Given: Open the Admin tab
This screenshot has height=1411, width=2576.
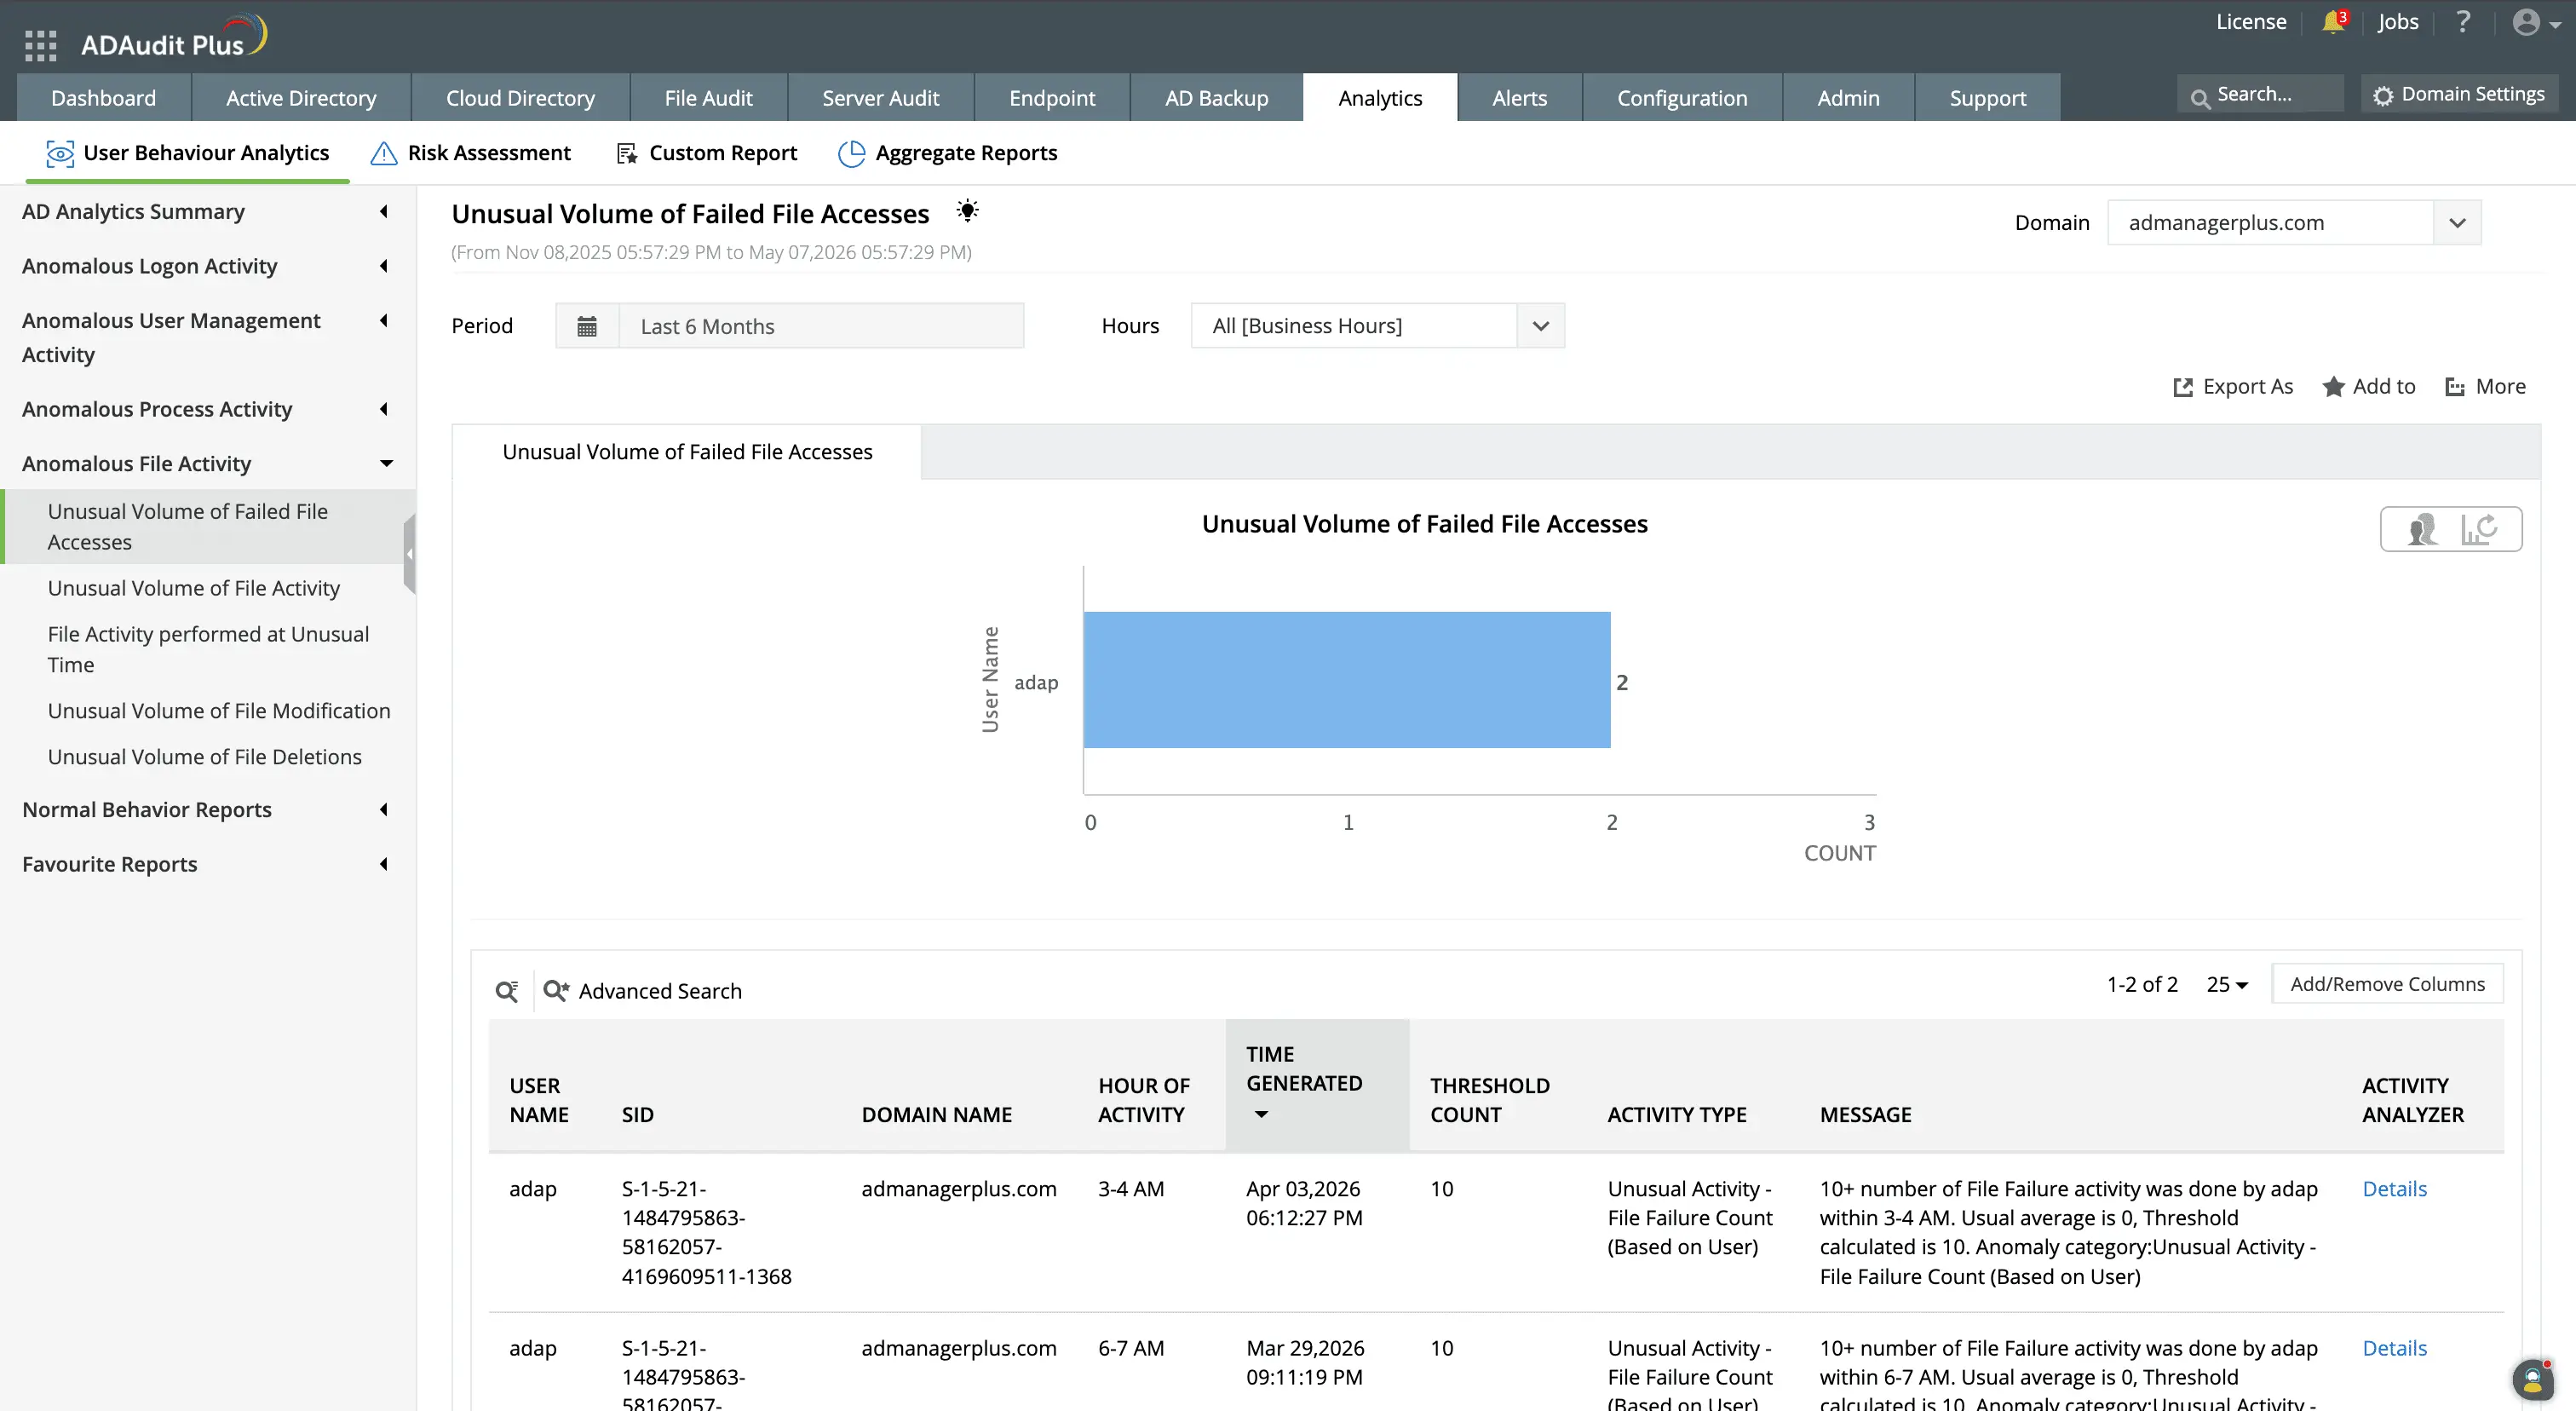Looking at the screenshot, I should click(1848, 98).
